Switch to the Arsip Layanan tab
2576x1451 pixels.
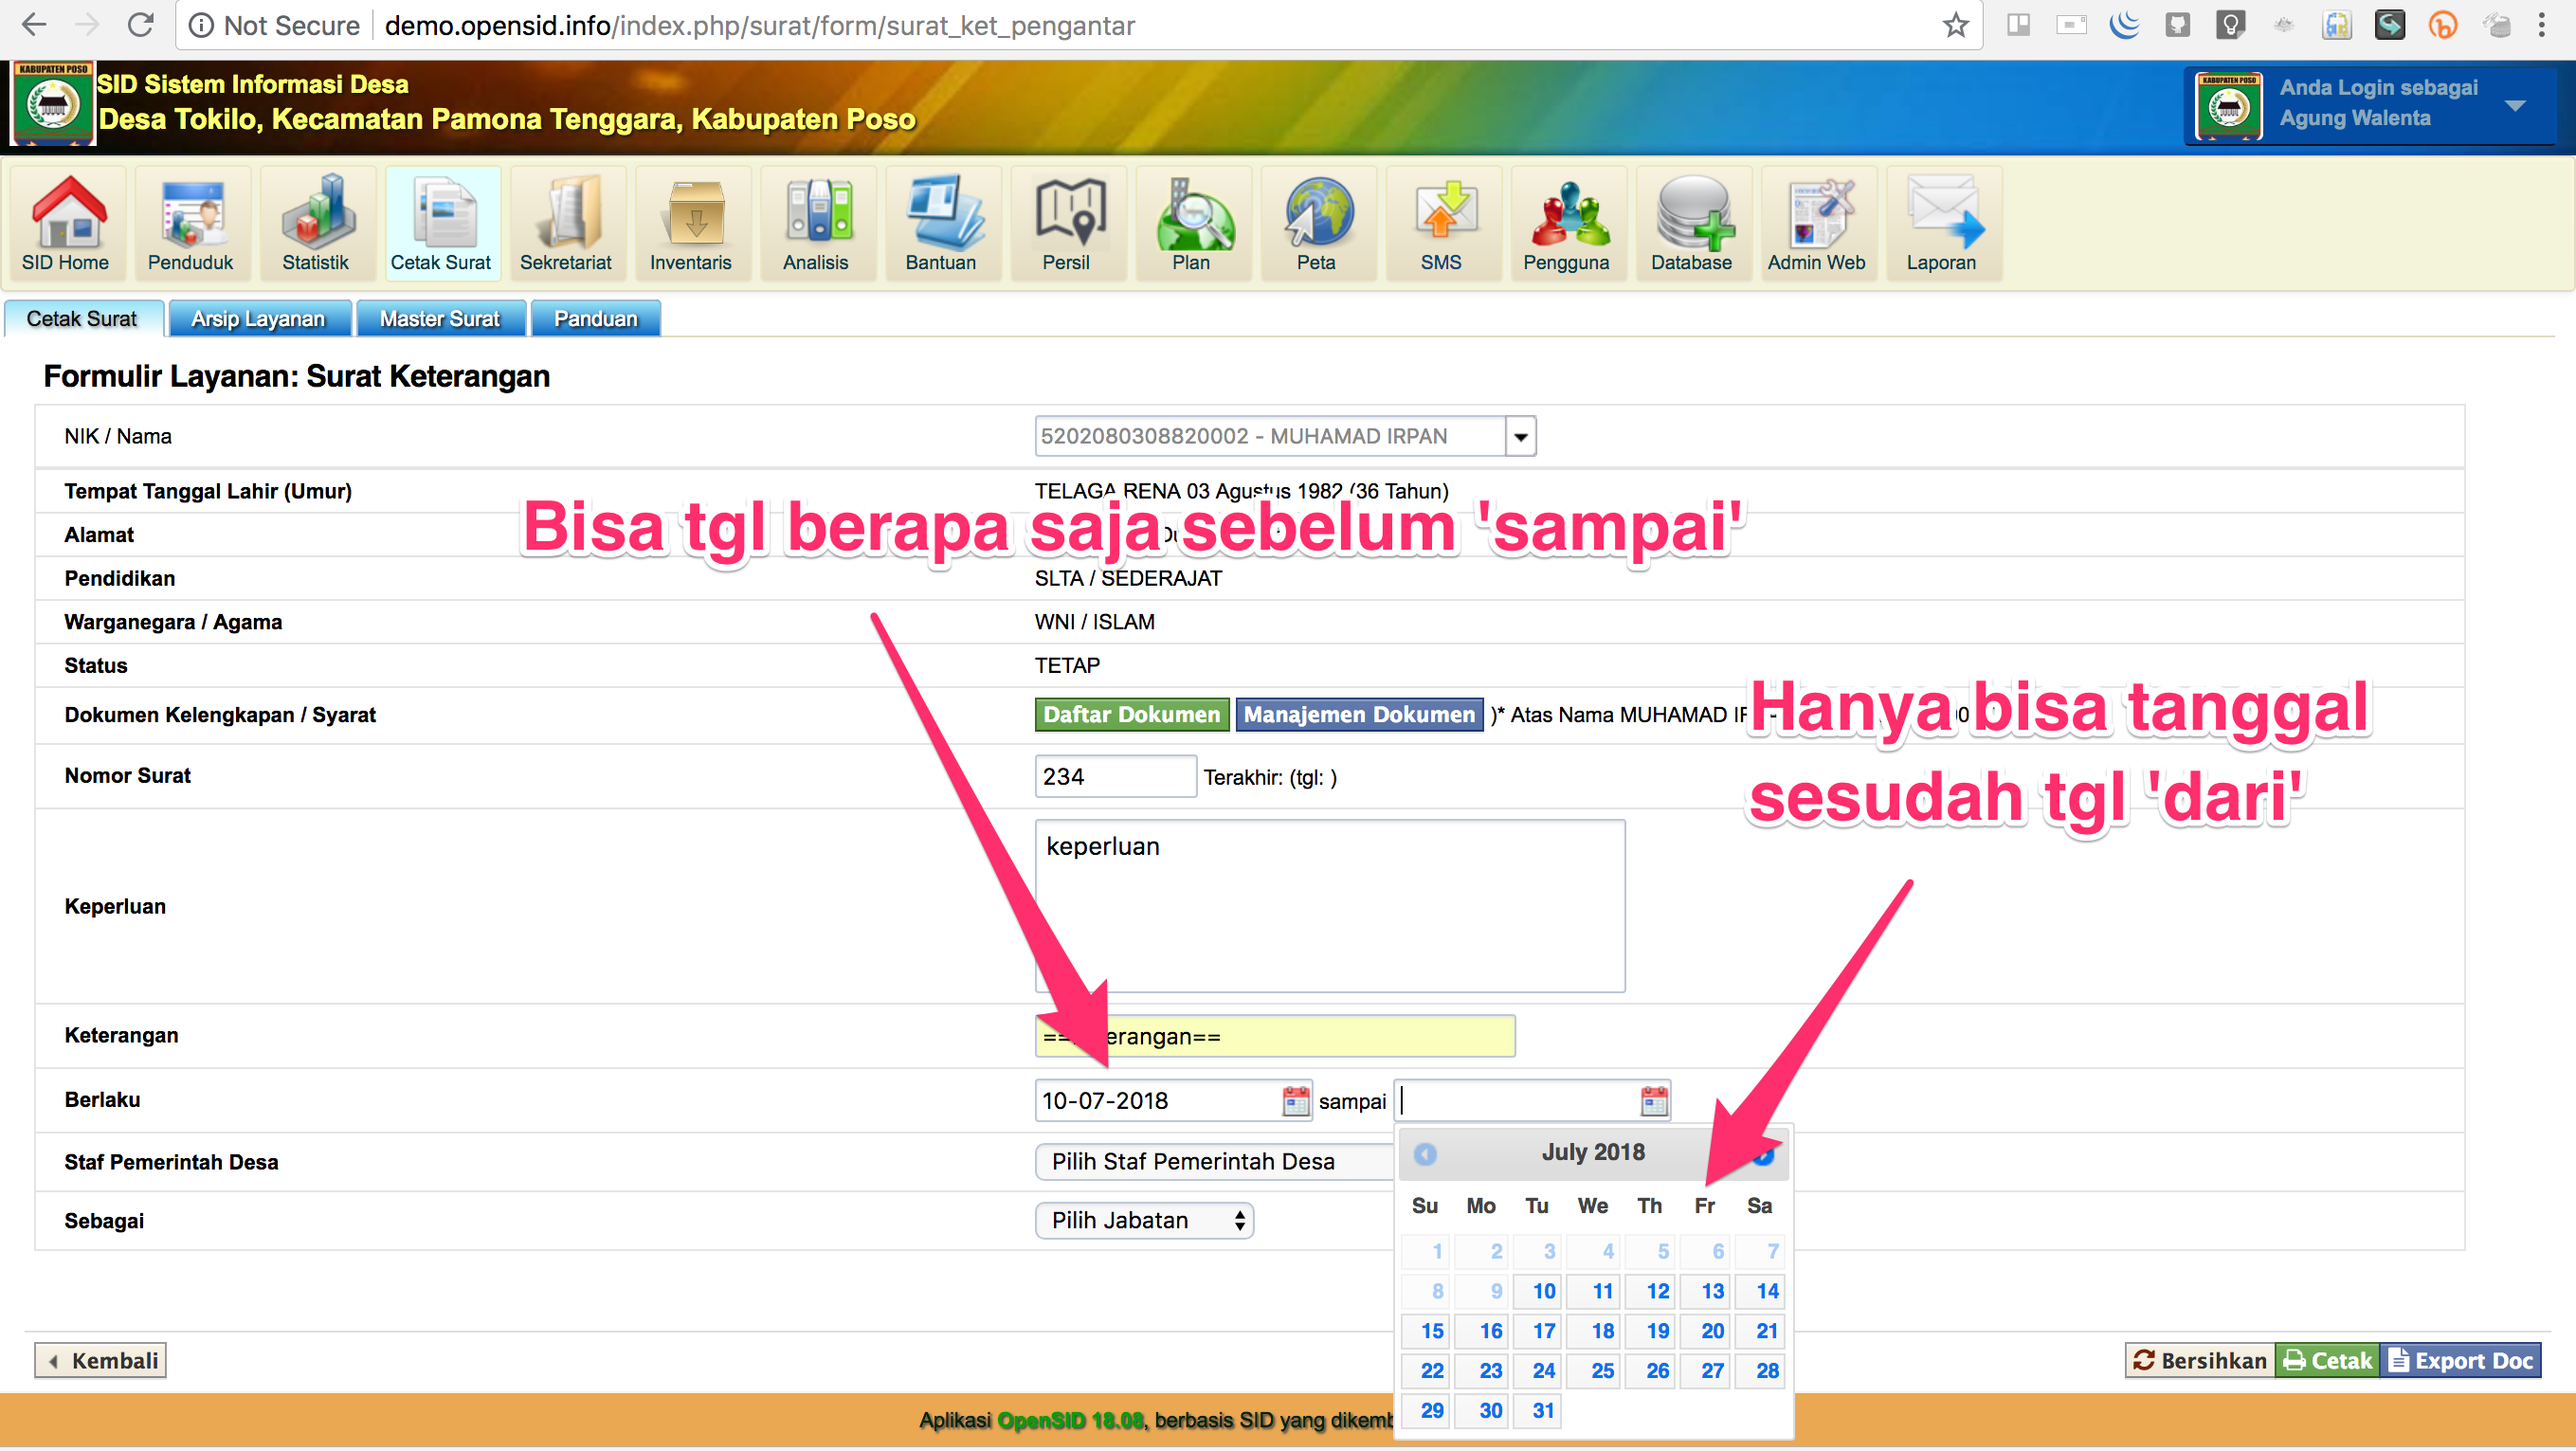click(x=259, y=318)
